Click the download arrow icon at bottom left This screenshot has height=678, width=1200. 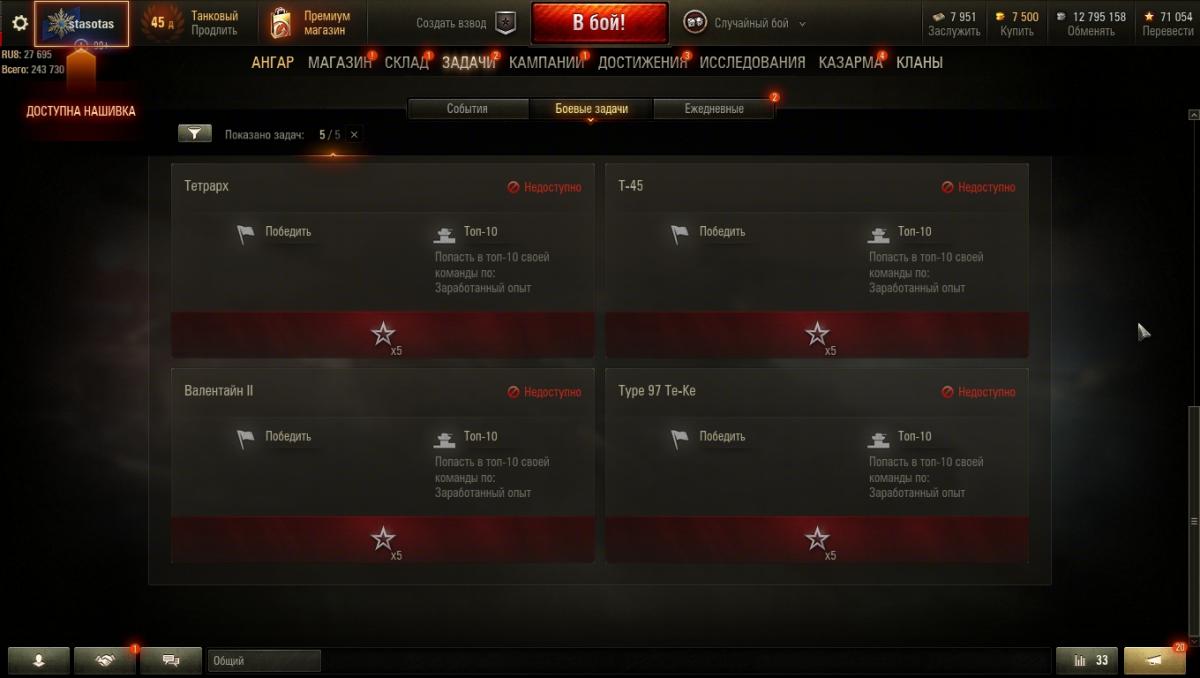coord(39,660)
